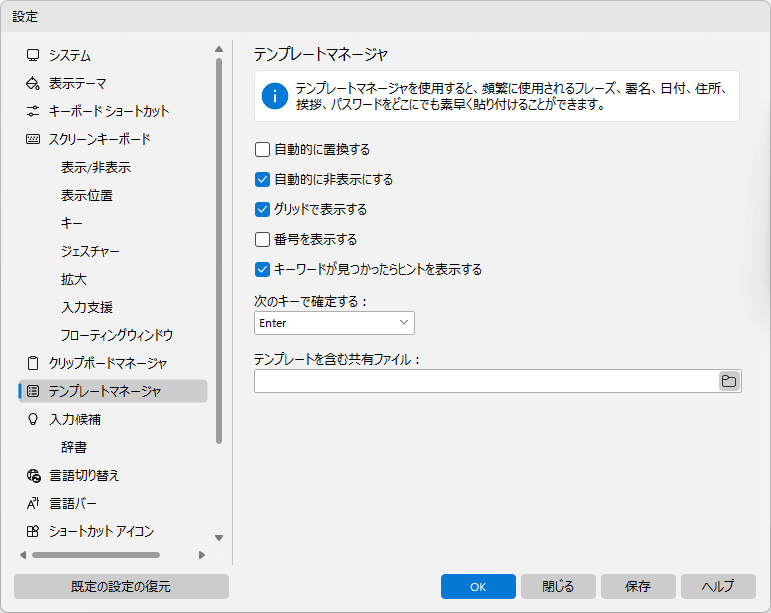The height and width of the screenshot is (613, 771).
Task: Select テンプレートマネージャ in sidebar
Action: [x=113, y=391]
